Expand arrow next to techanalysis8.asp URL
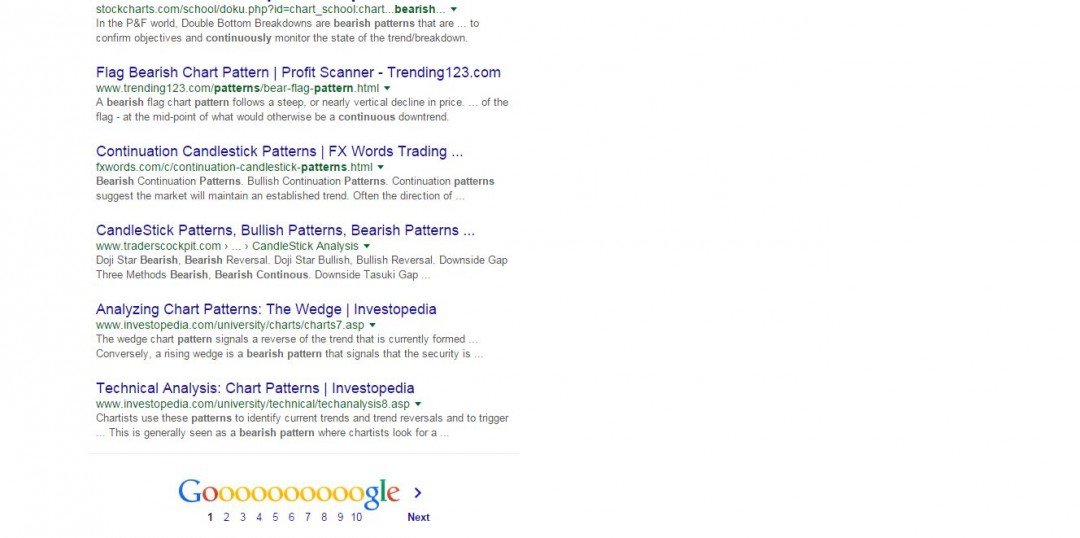This screenshot has width=1080, height=538. (x=418, y=404)
